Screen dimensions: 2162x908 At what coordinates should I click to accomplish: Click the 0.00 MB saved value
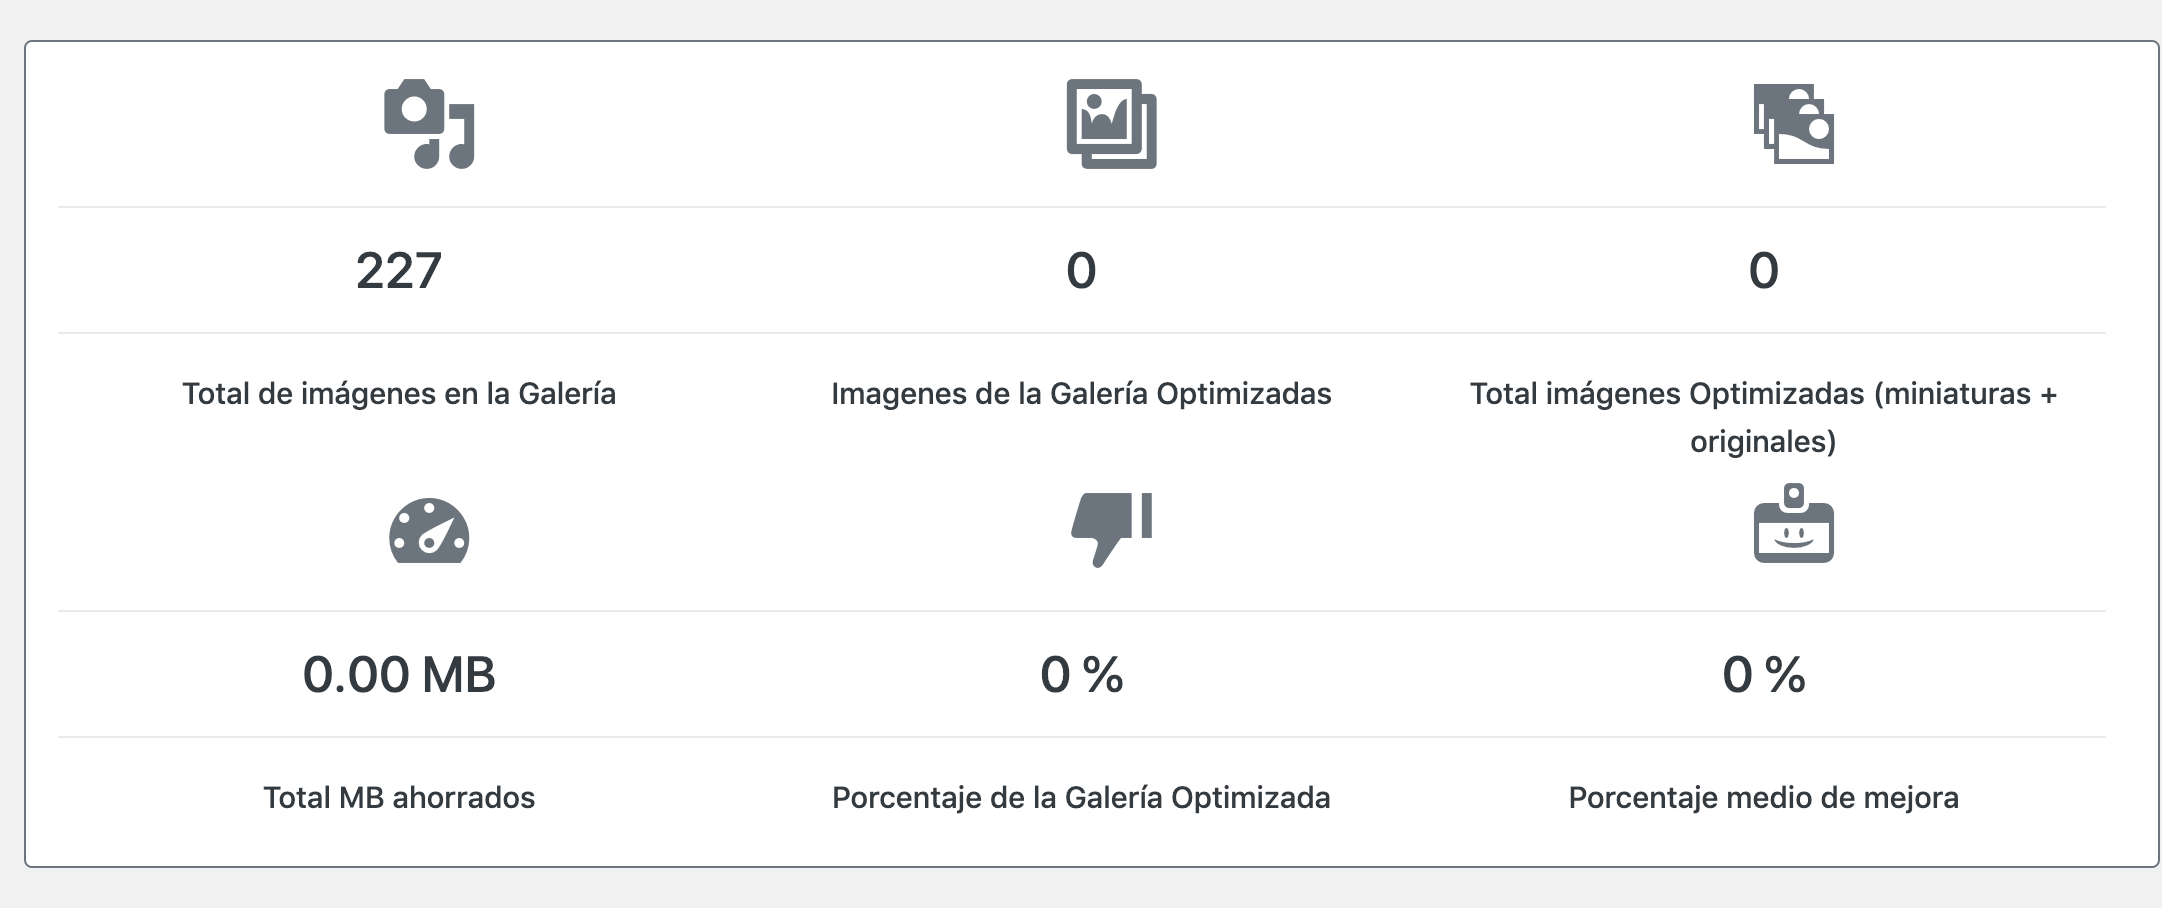399,675
